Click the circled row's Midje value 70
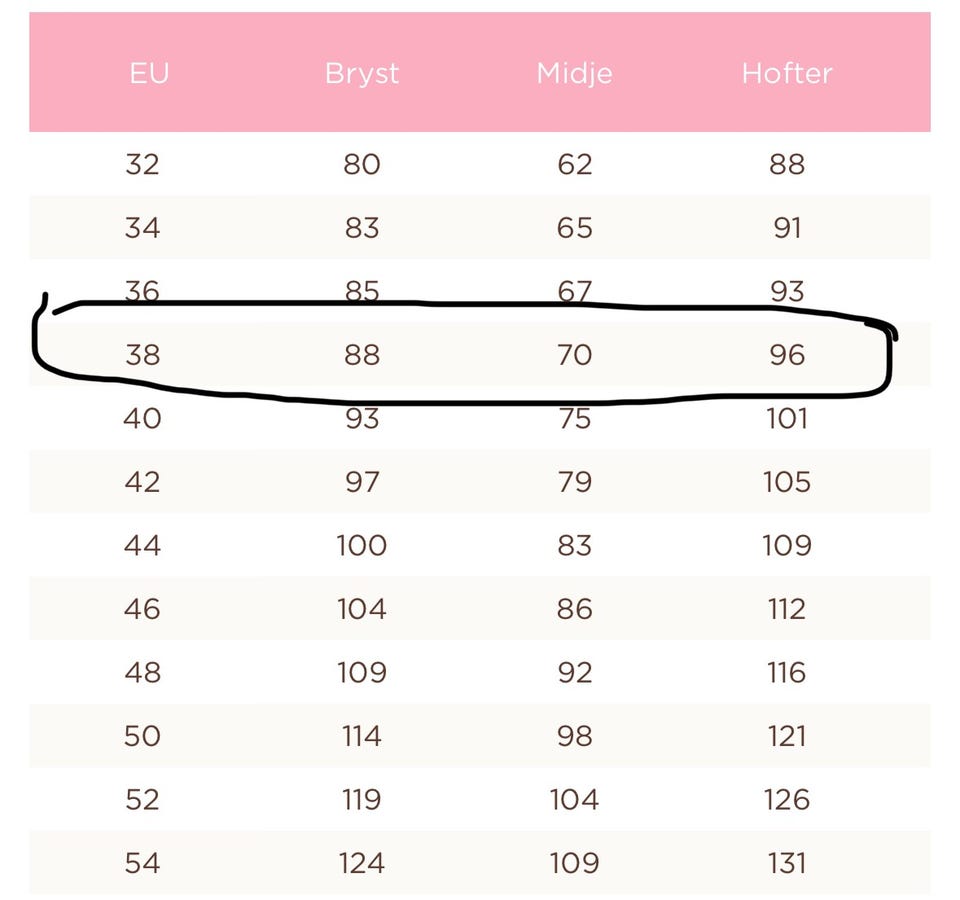This screenshot has height=900, width=960. click(575, 355)
